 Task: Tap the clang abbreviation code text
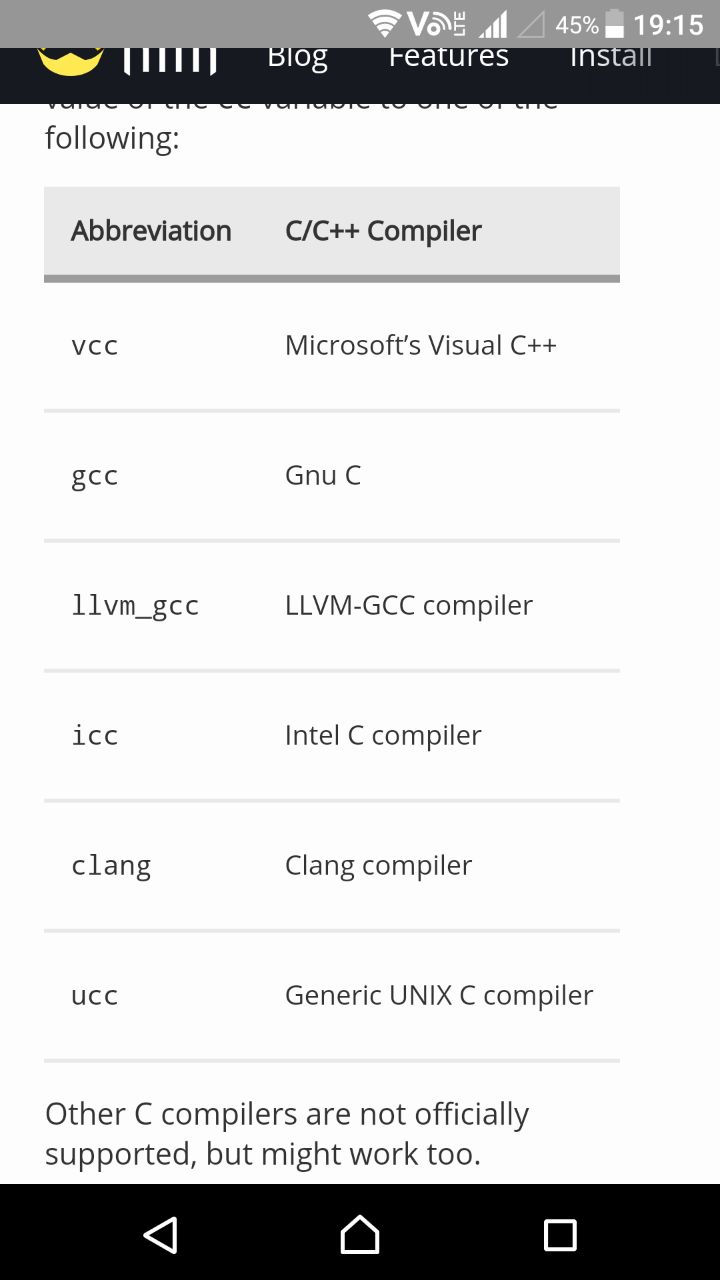[111, 866]
